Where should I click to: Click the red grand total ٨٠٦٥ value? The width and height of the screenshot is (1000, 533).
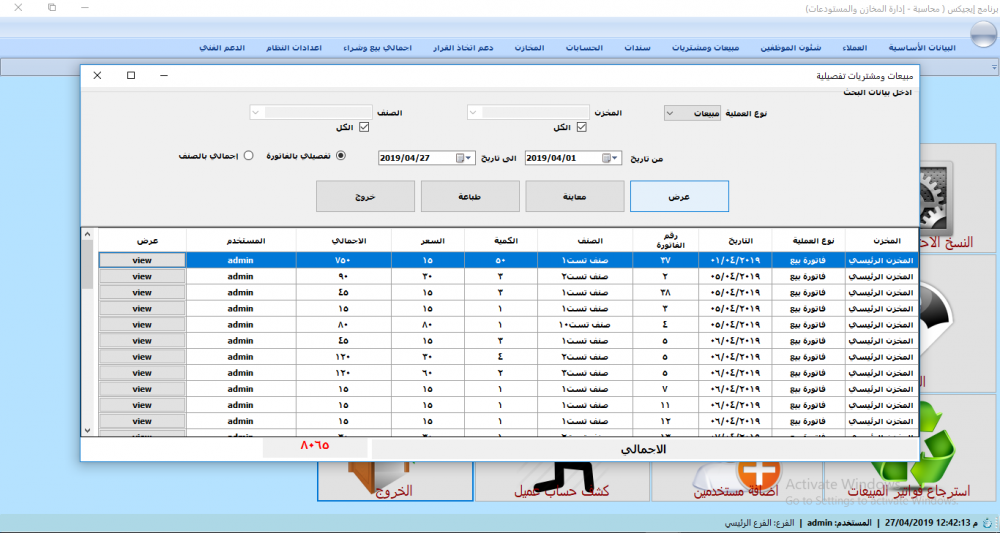[x=315, y=445]
